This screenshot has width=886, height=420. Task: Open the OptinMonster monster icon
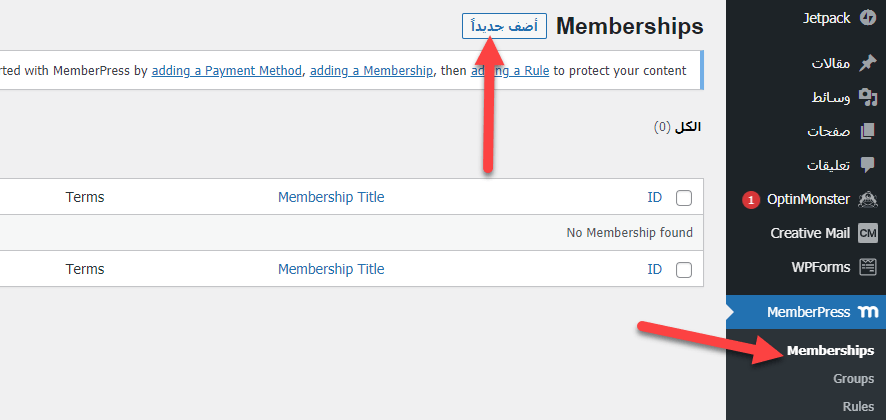(867, 200)
